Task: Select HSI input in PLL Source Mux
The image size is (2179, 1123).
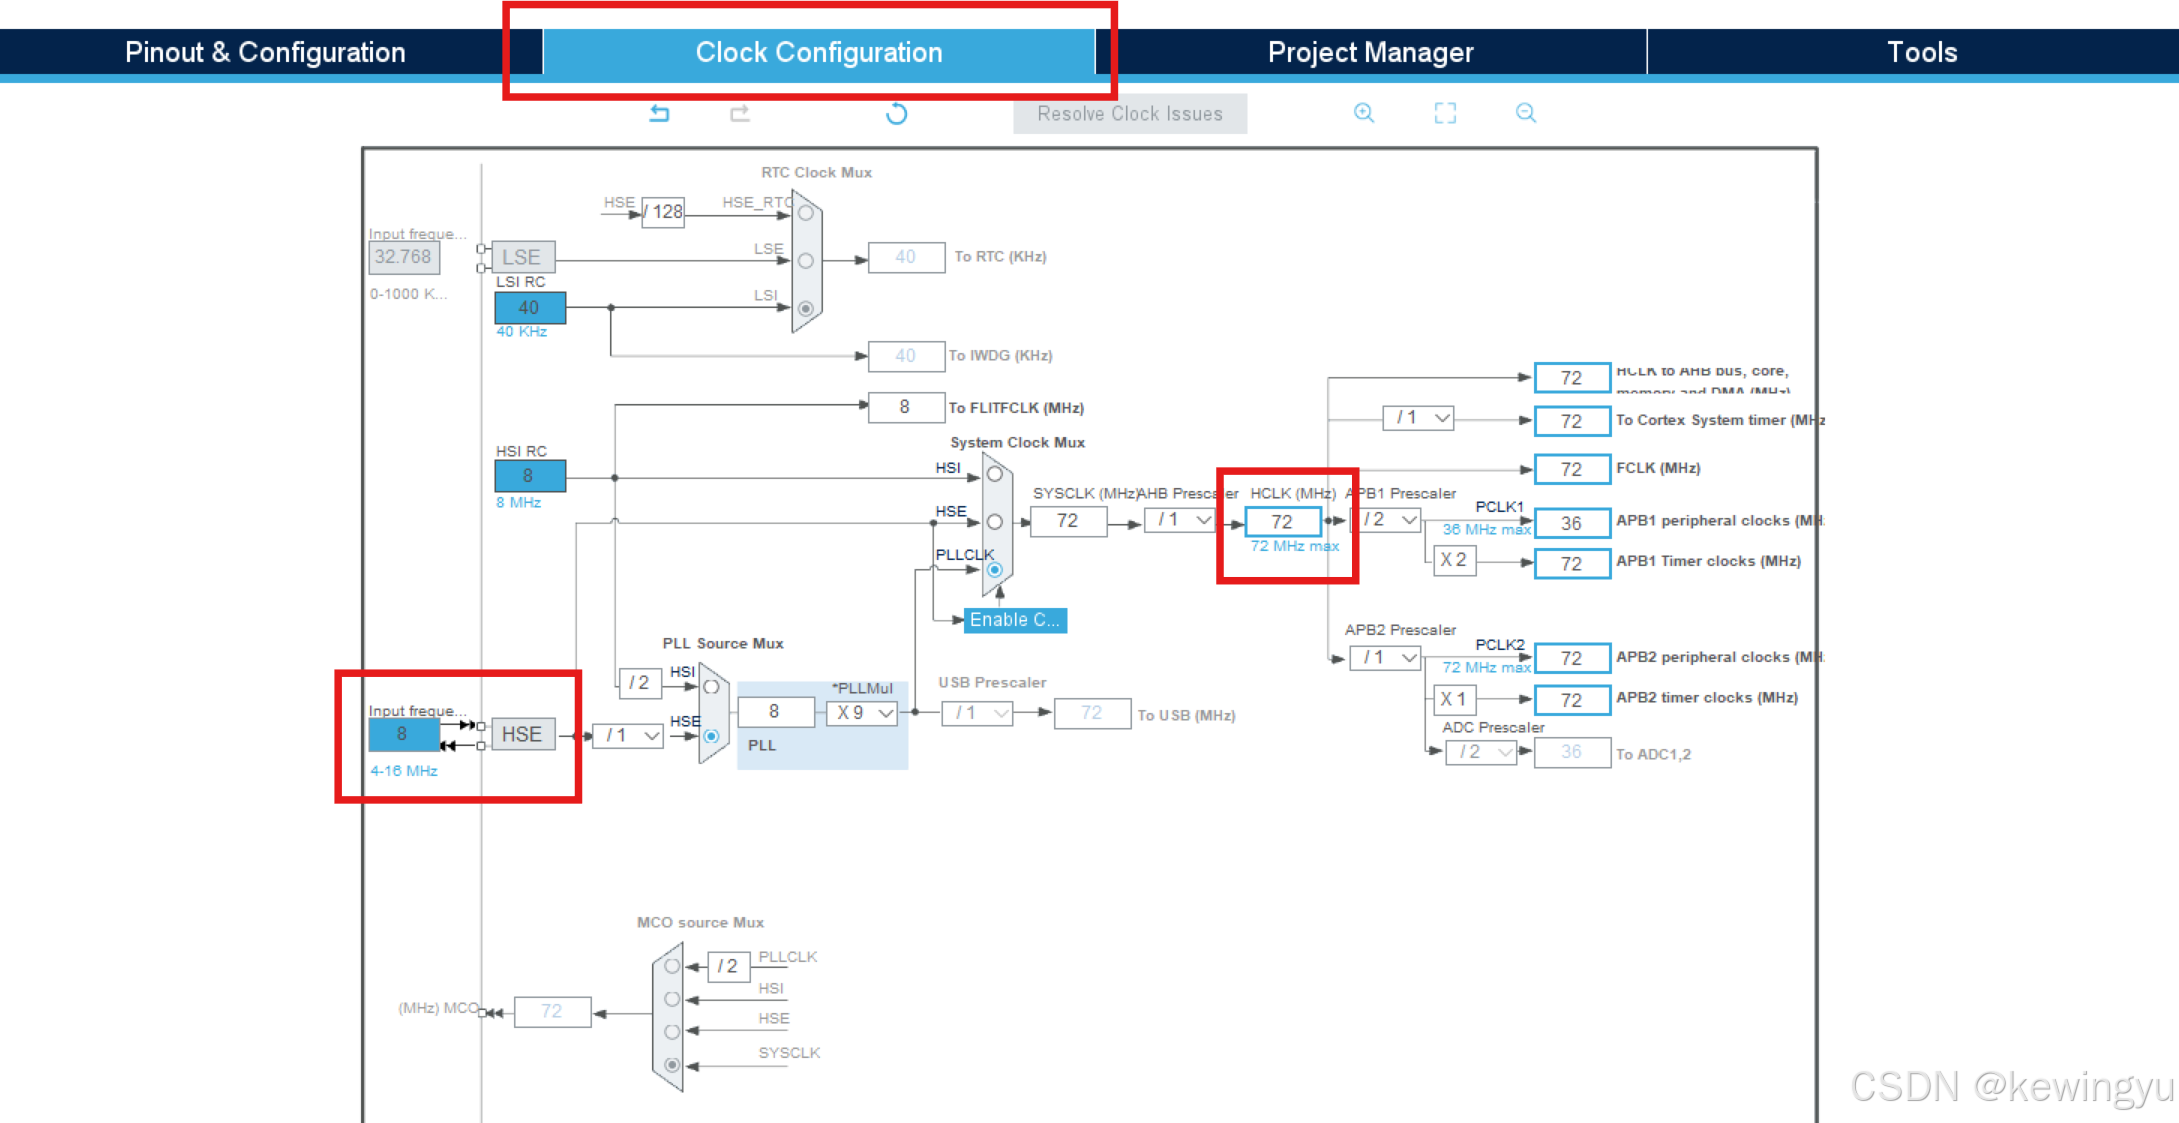Action: click(711, 687)
